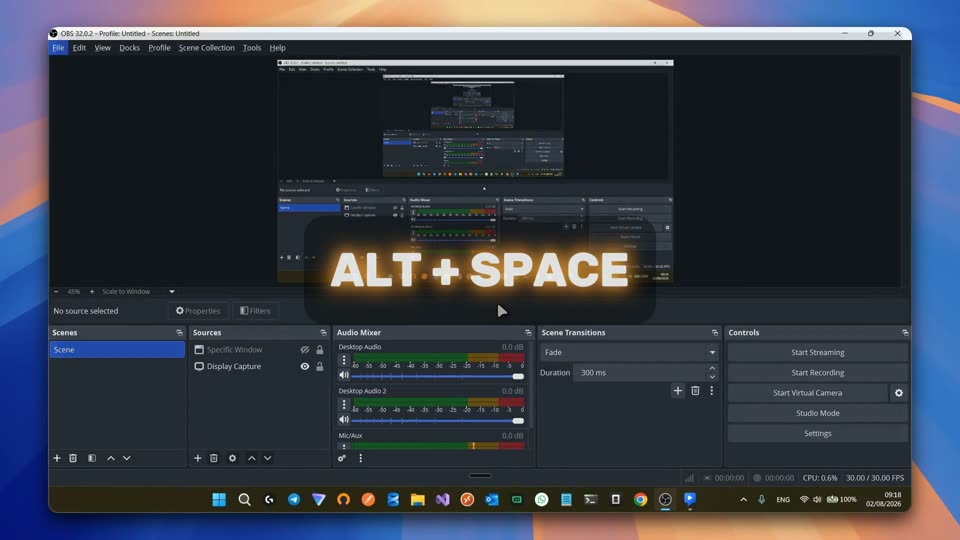Screen dimensions: 960x540
Task: Open source Properties button
Action: click(198, 311)
